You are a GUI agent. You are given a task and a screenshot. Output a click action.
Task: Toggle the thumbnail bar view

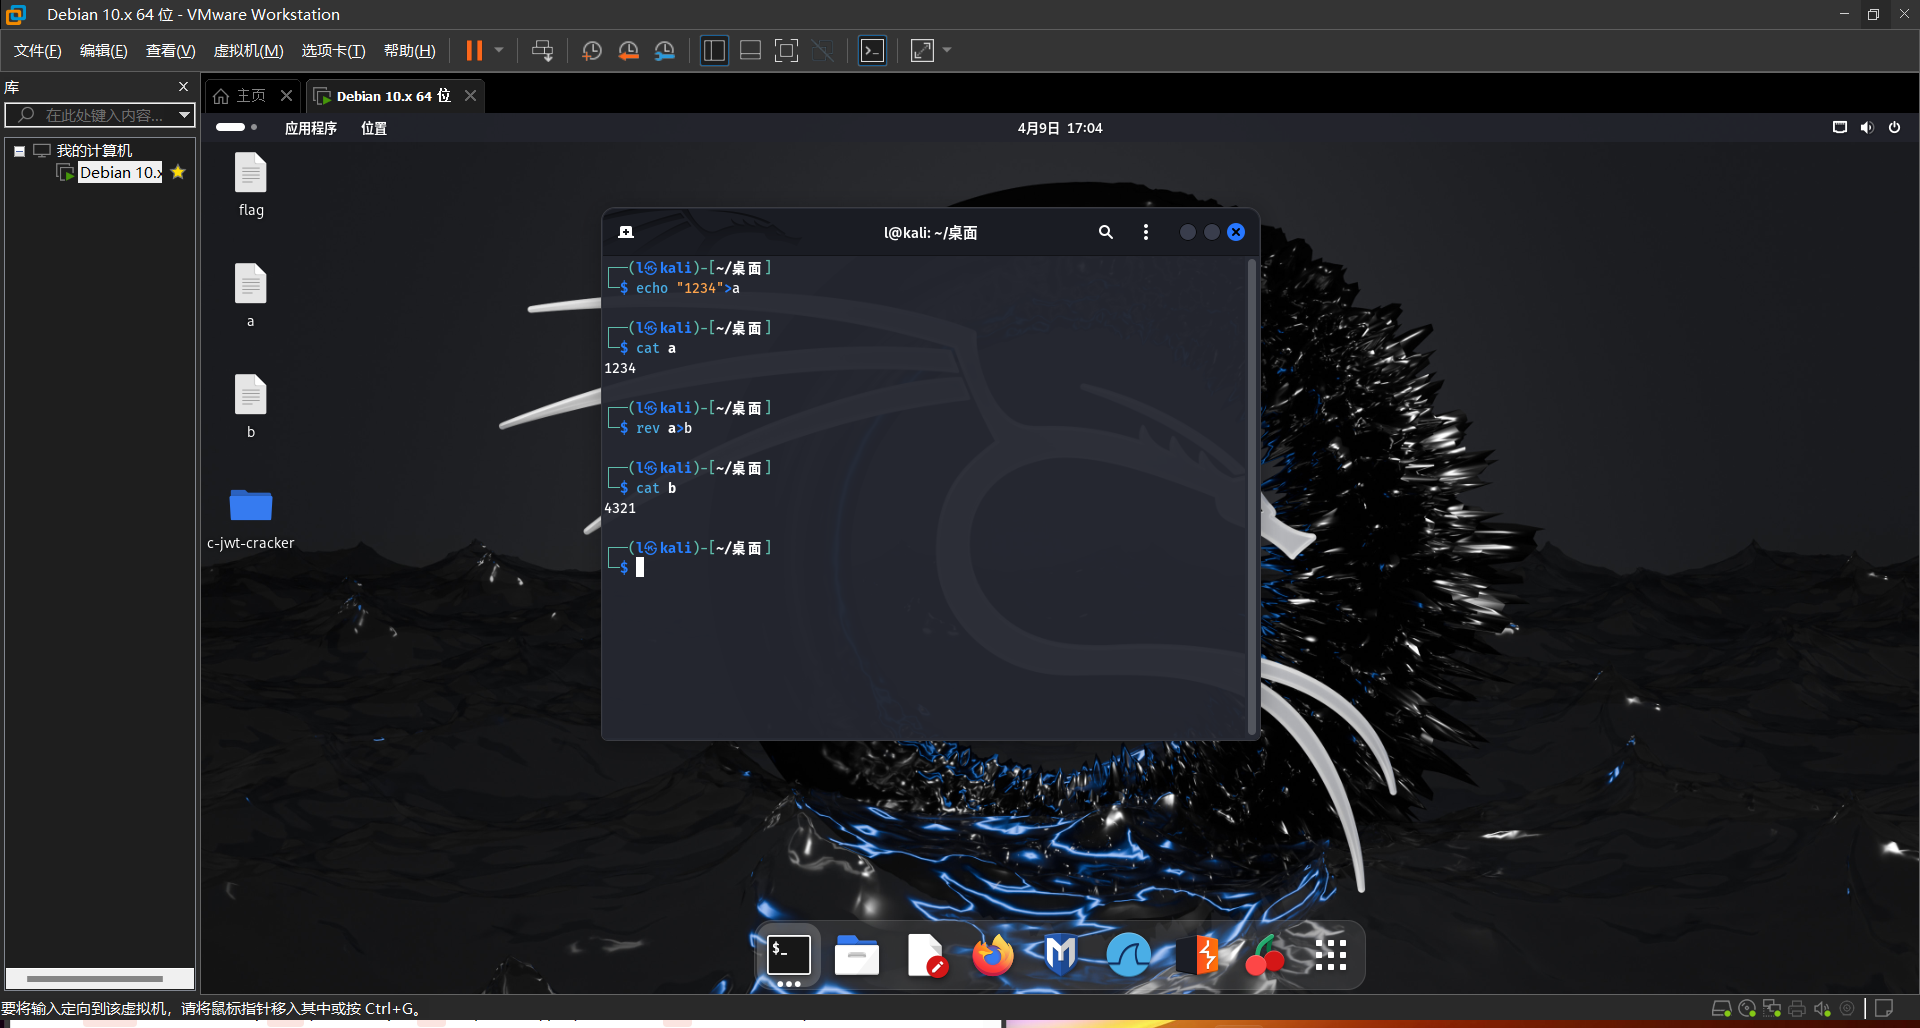(x=750, y=50)
